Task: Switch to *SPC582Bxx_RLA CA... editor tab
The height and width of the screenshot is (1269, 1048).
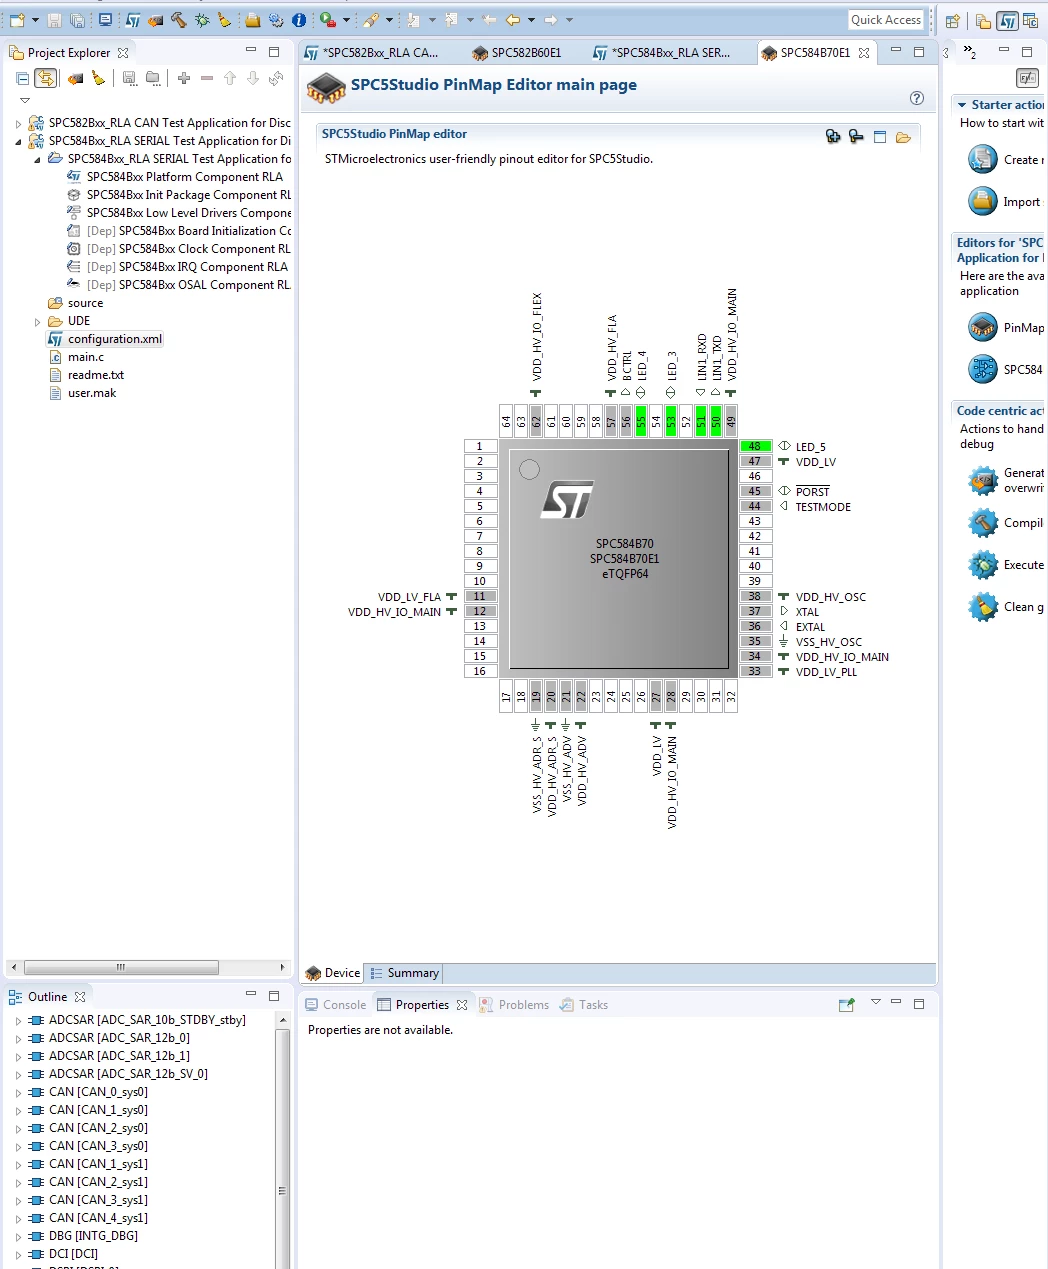Action: point(371,52)
